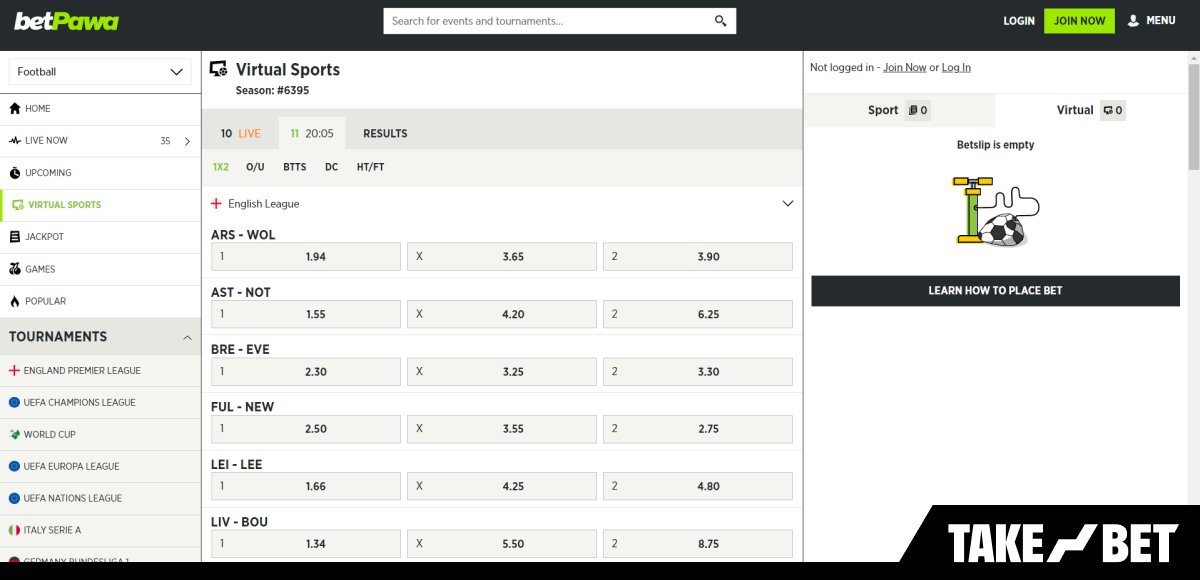
Task: Click the Live Now pulse icon
Action: [15, 141]
